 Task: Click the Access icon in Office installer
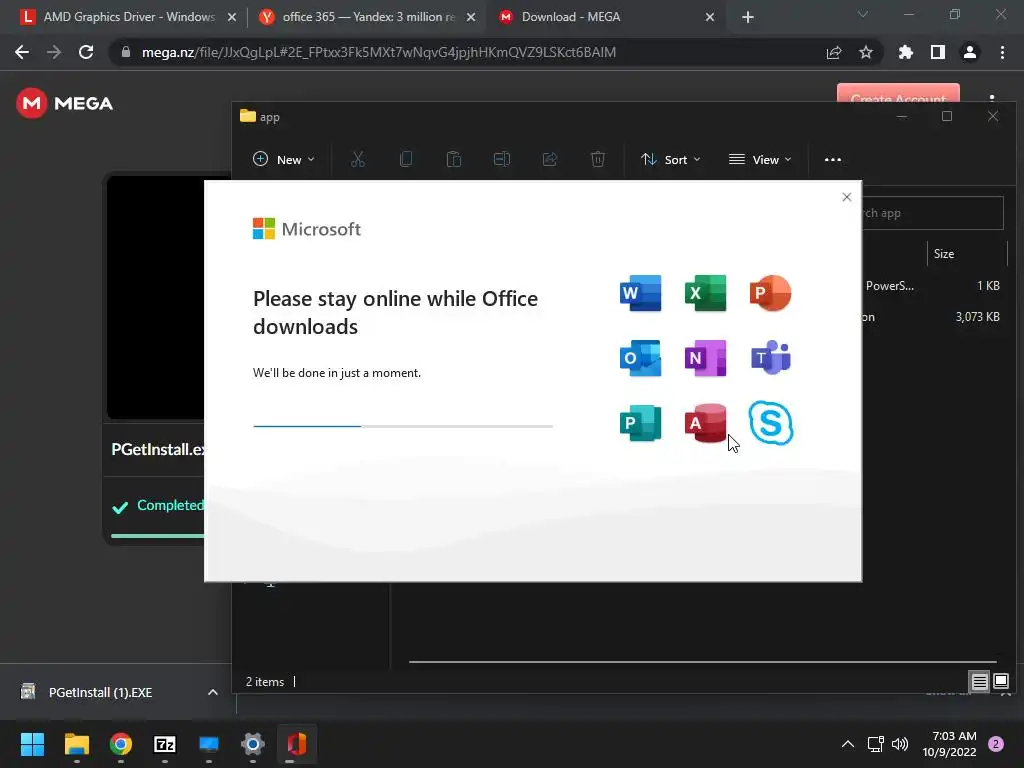coord(705,423)
